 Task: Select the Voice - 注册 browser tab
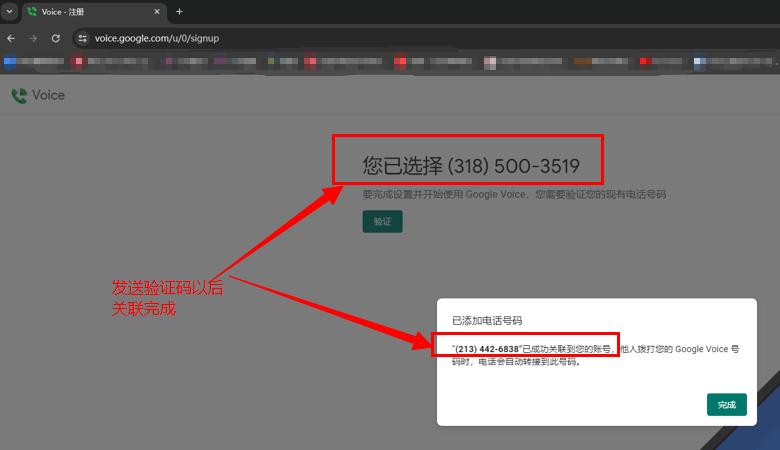tap(94, 11)
